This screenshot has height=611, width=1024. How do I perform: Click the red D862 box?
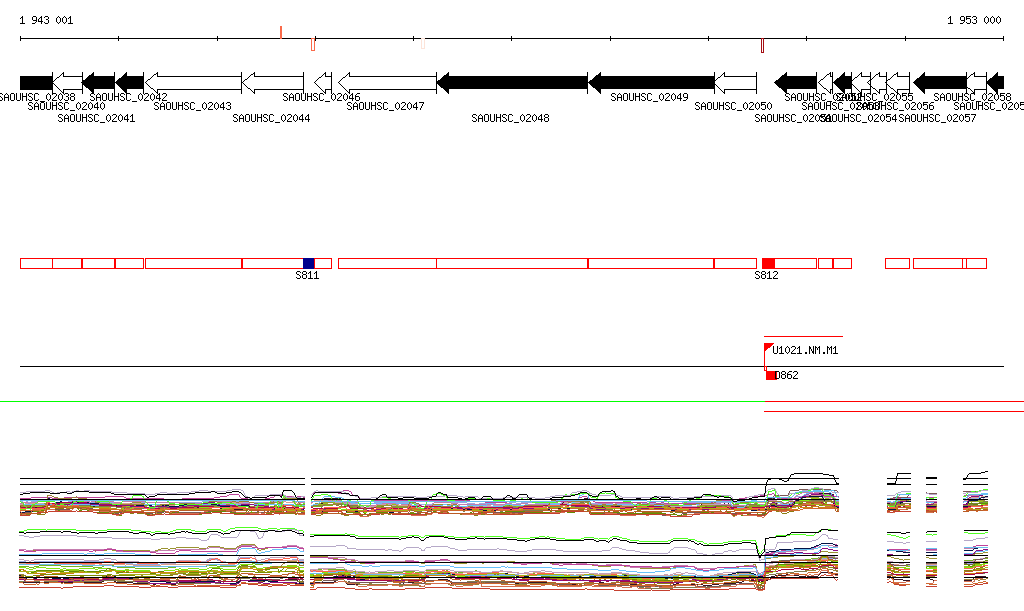tap(771, 375)
